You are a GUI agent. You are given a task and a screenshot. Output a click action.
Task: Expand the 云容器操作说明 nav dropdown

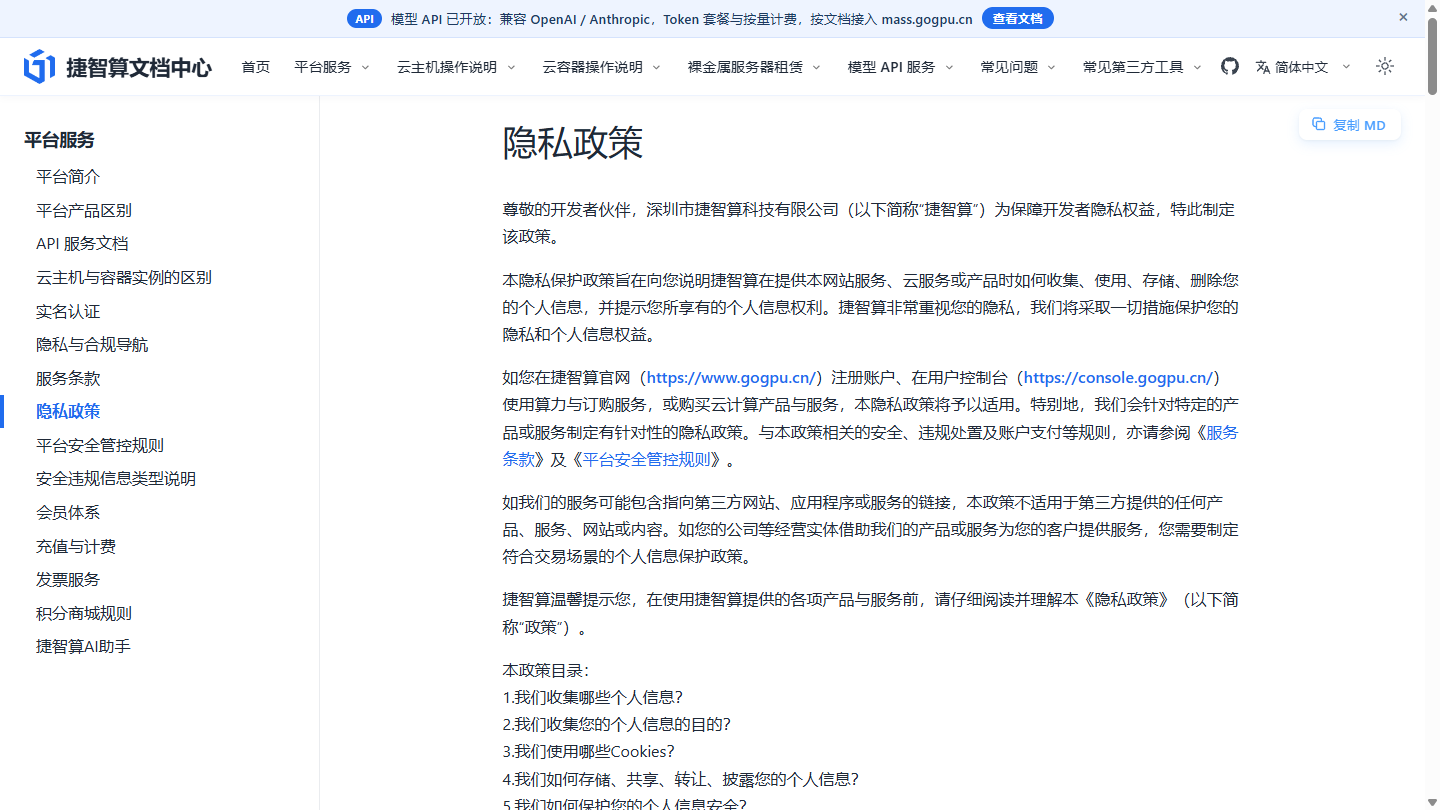pyautogui.click(x=602, y=67)
